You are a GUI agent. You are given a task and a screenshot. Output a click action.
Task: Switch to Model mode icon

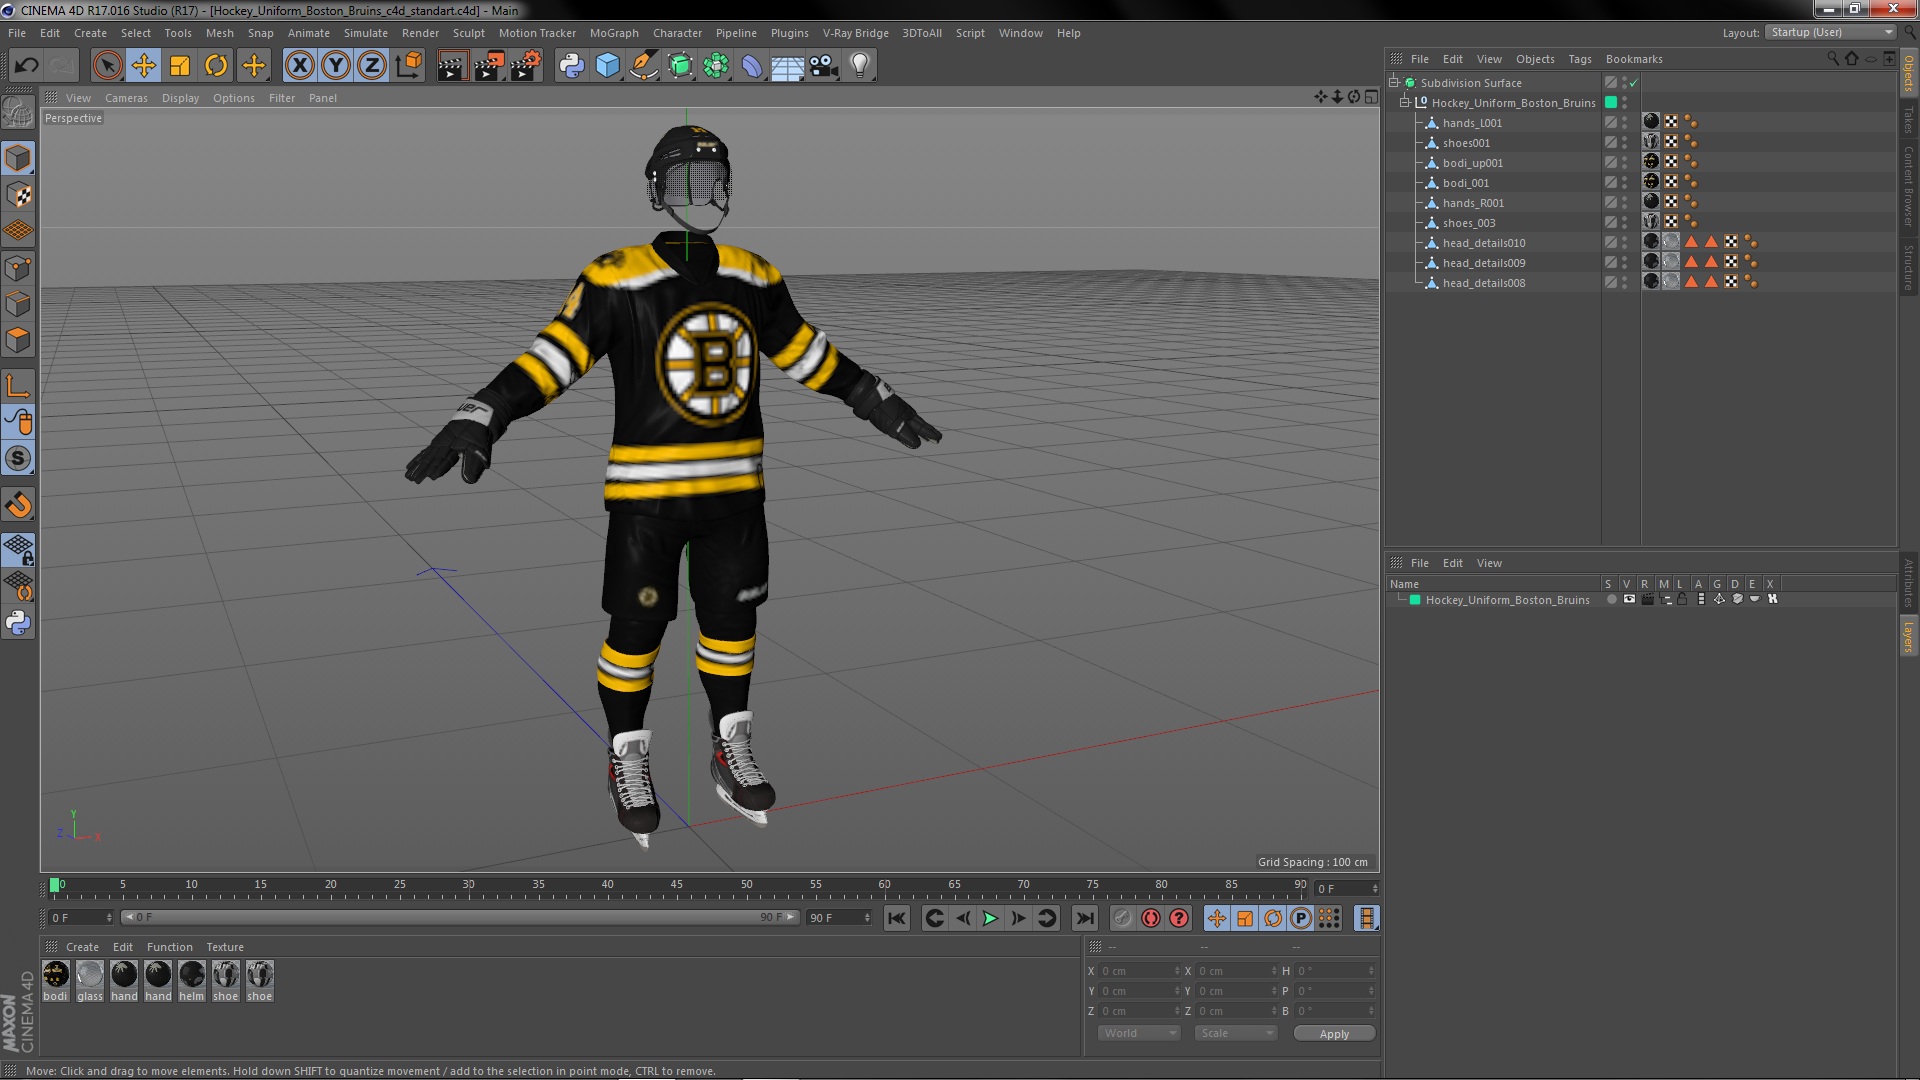point(18,159)
